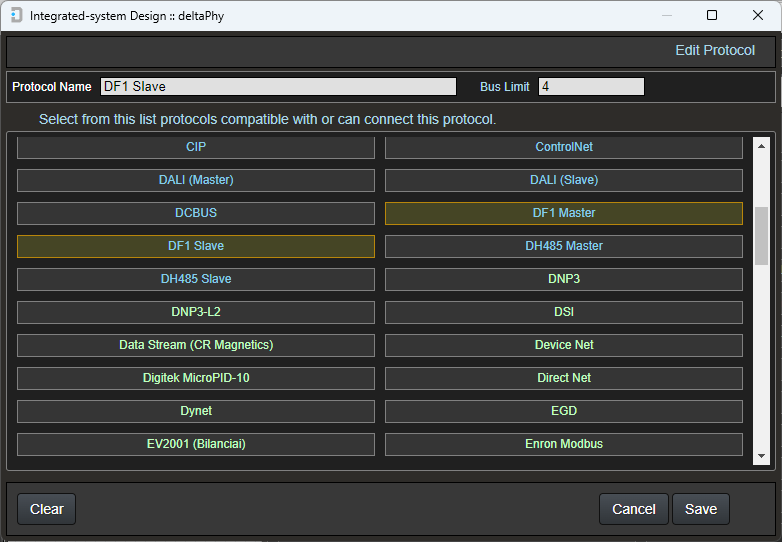Close the deltaPhy window
The image size is (782, 542).
point(758,15)
